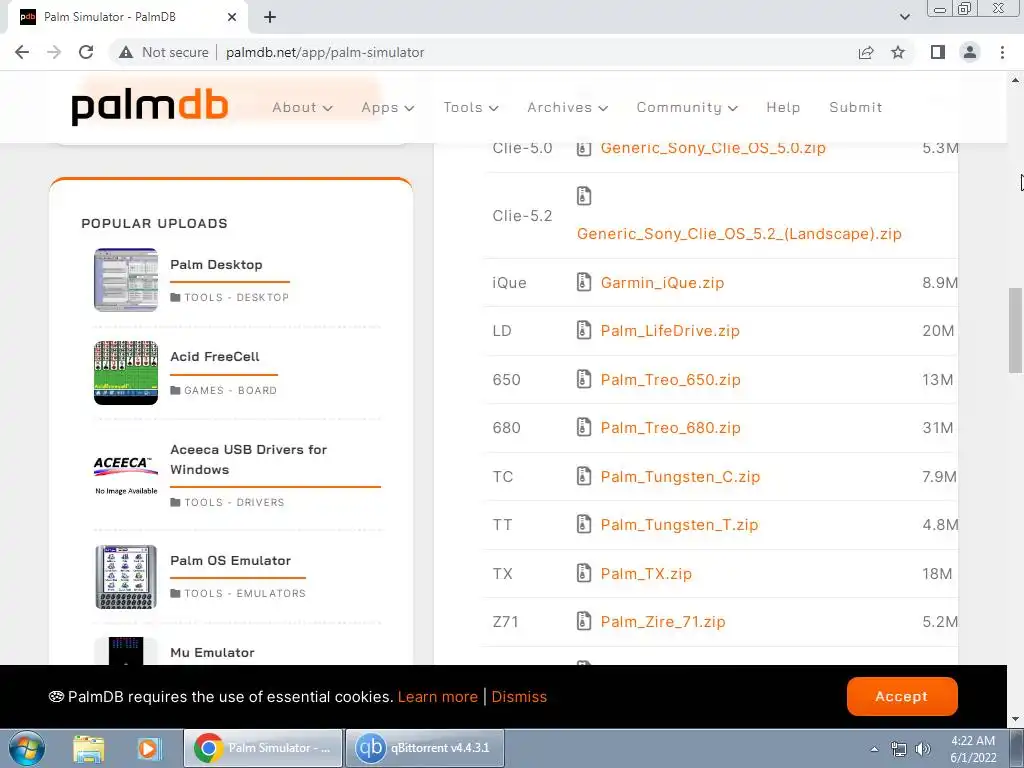
Task: Share this page from the address bar
Action: pos(866,52)
